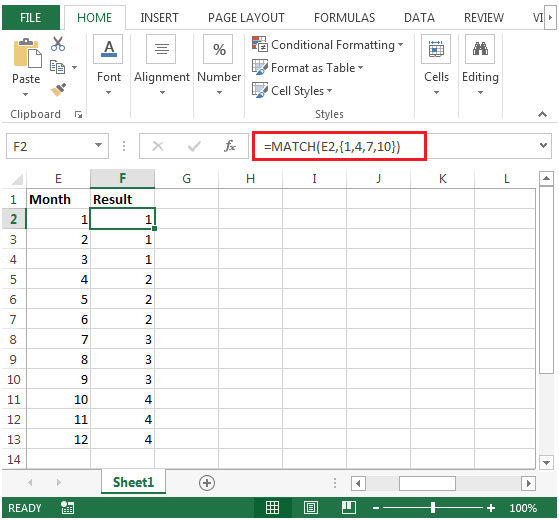Click the zoom slider handle
559x520 pixels.
[x=433, y=508]
